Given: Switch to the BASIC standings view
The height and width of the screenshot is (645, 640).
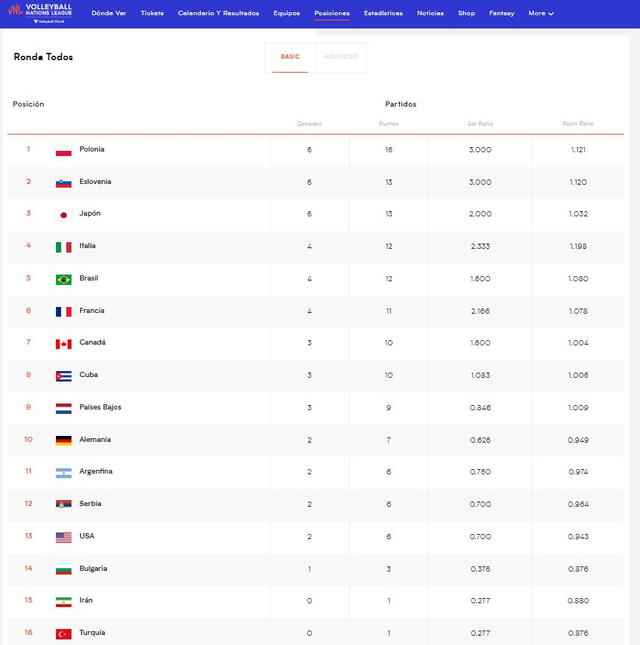Looking at the screenshot, I should (x=290, y=57).
